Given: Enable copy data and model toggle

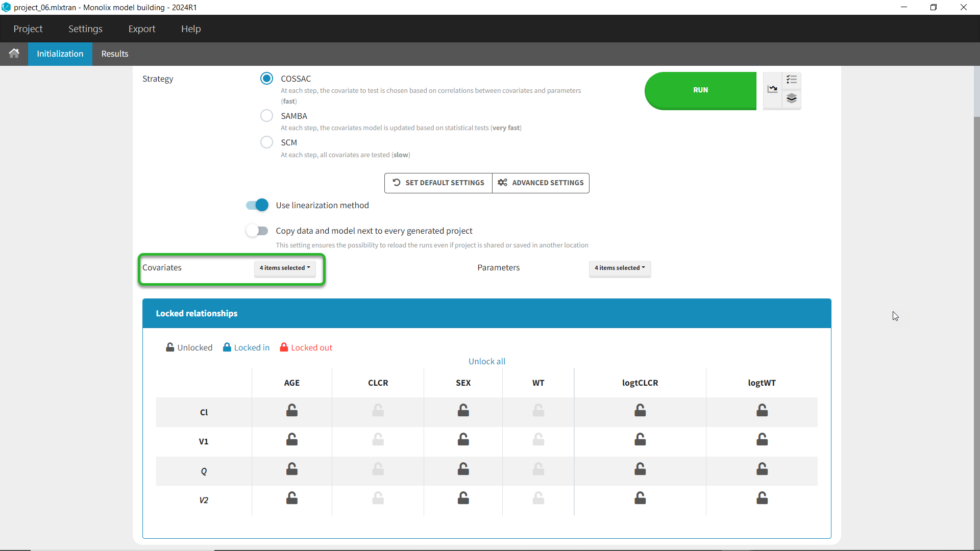Looking at the screenshot, I should pyautogui.click(x=258, y=231).
